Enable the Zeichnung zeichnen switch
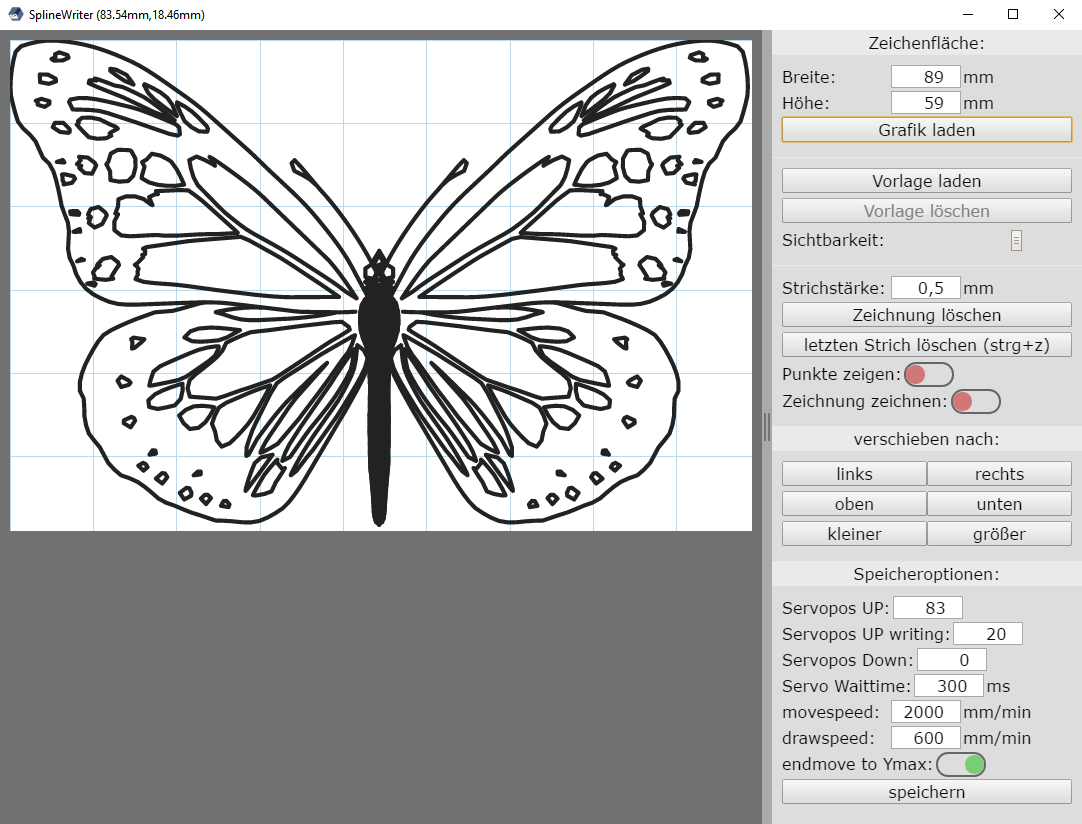Viewport: 1082px width, 824px height. click(x=975, y=401)
